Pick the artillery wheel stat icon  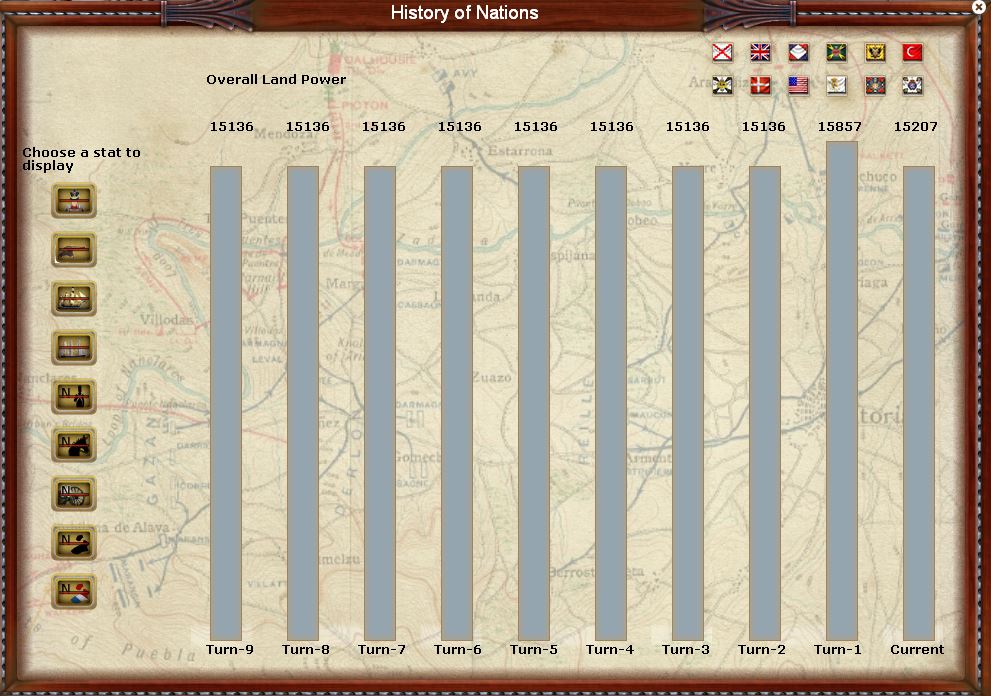[x=74, y=494]
